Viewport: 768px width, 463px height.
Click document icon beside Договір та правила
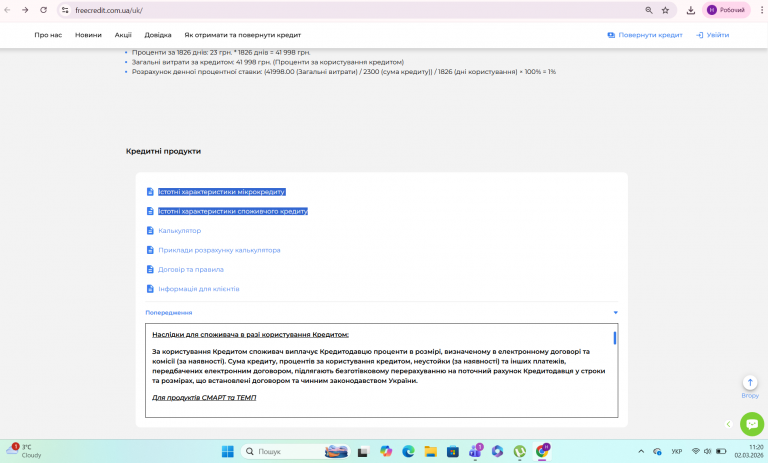(150, 269)
